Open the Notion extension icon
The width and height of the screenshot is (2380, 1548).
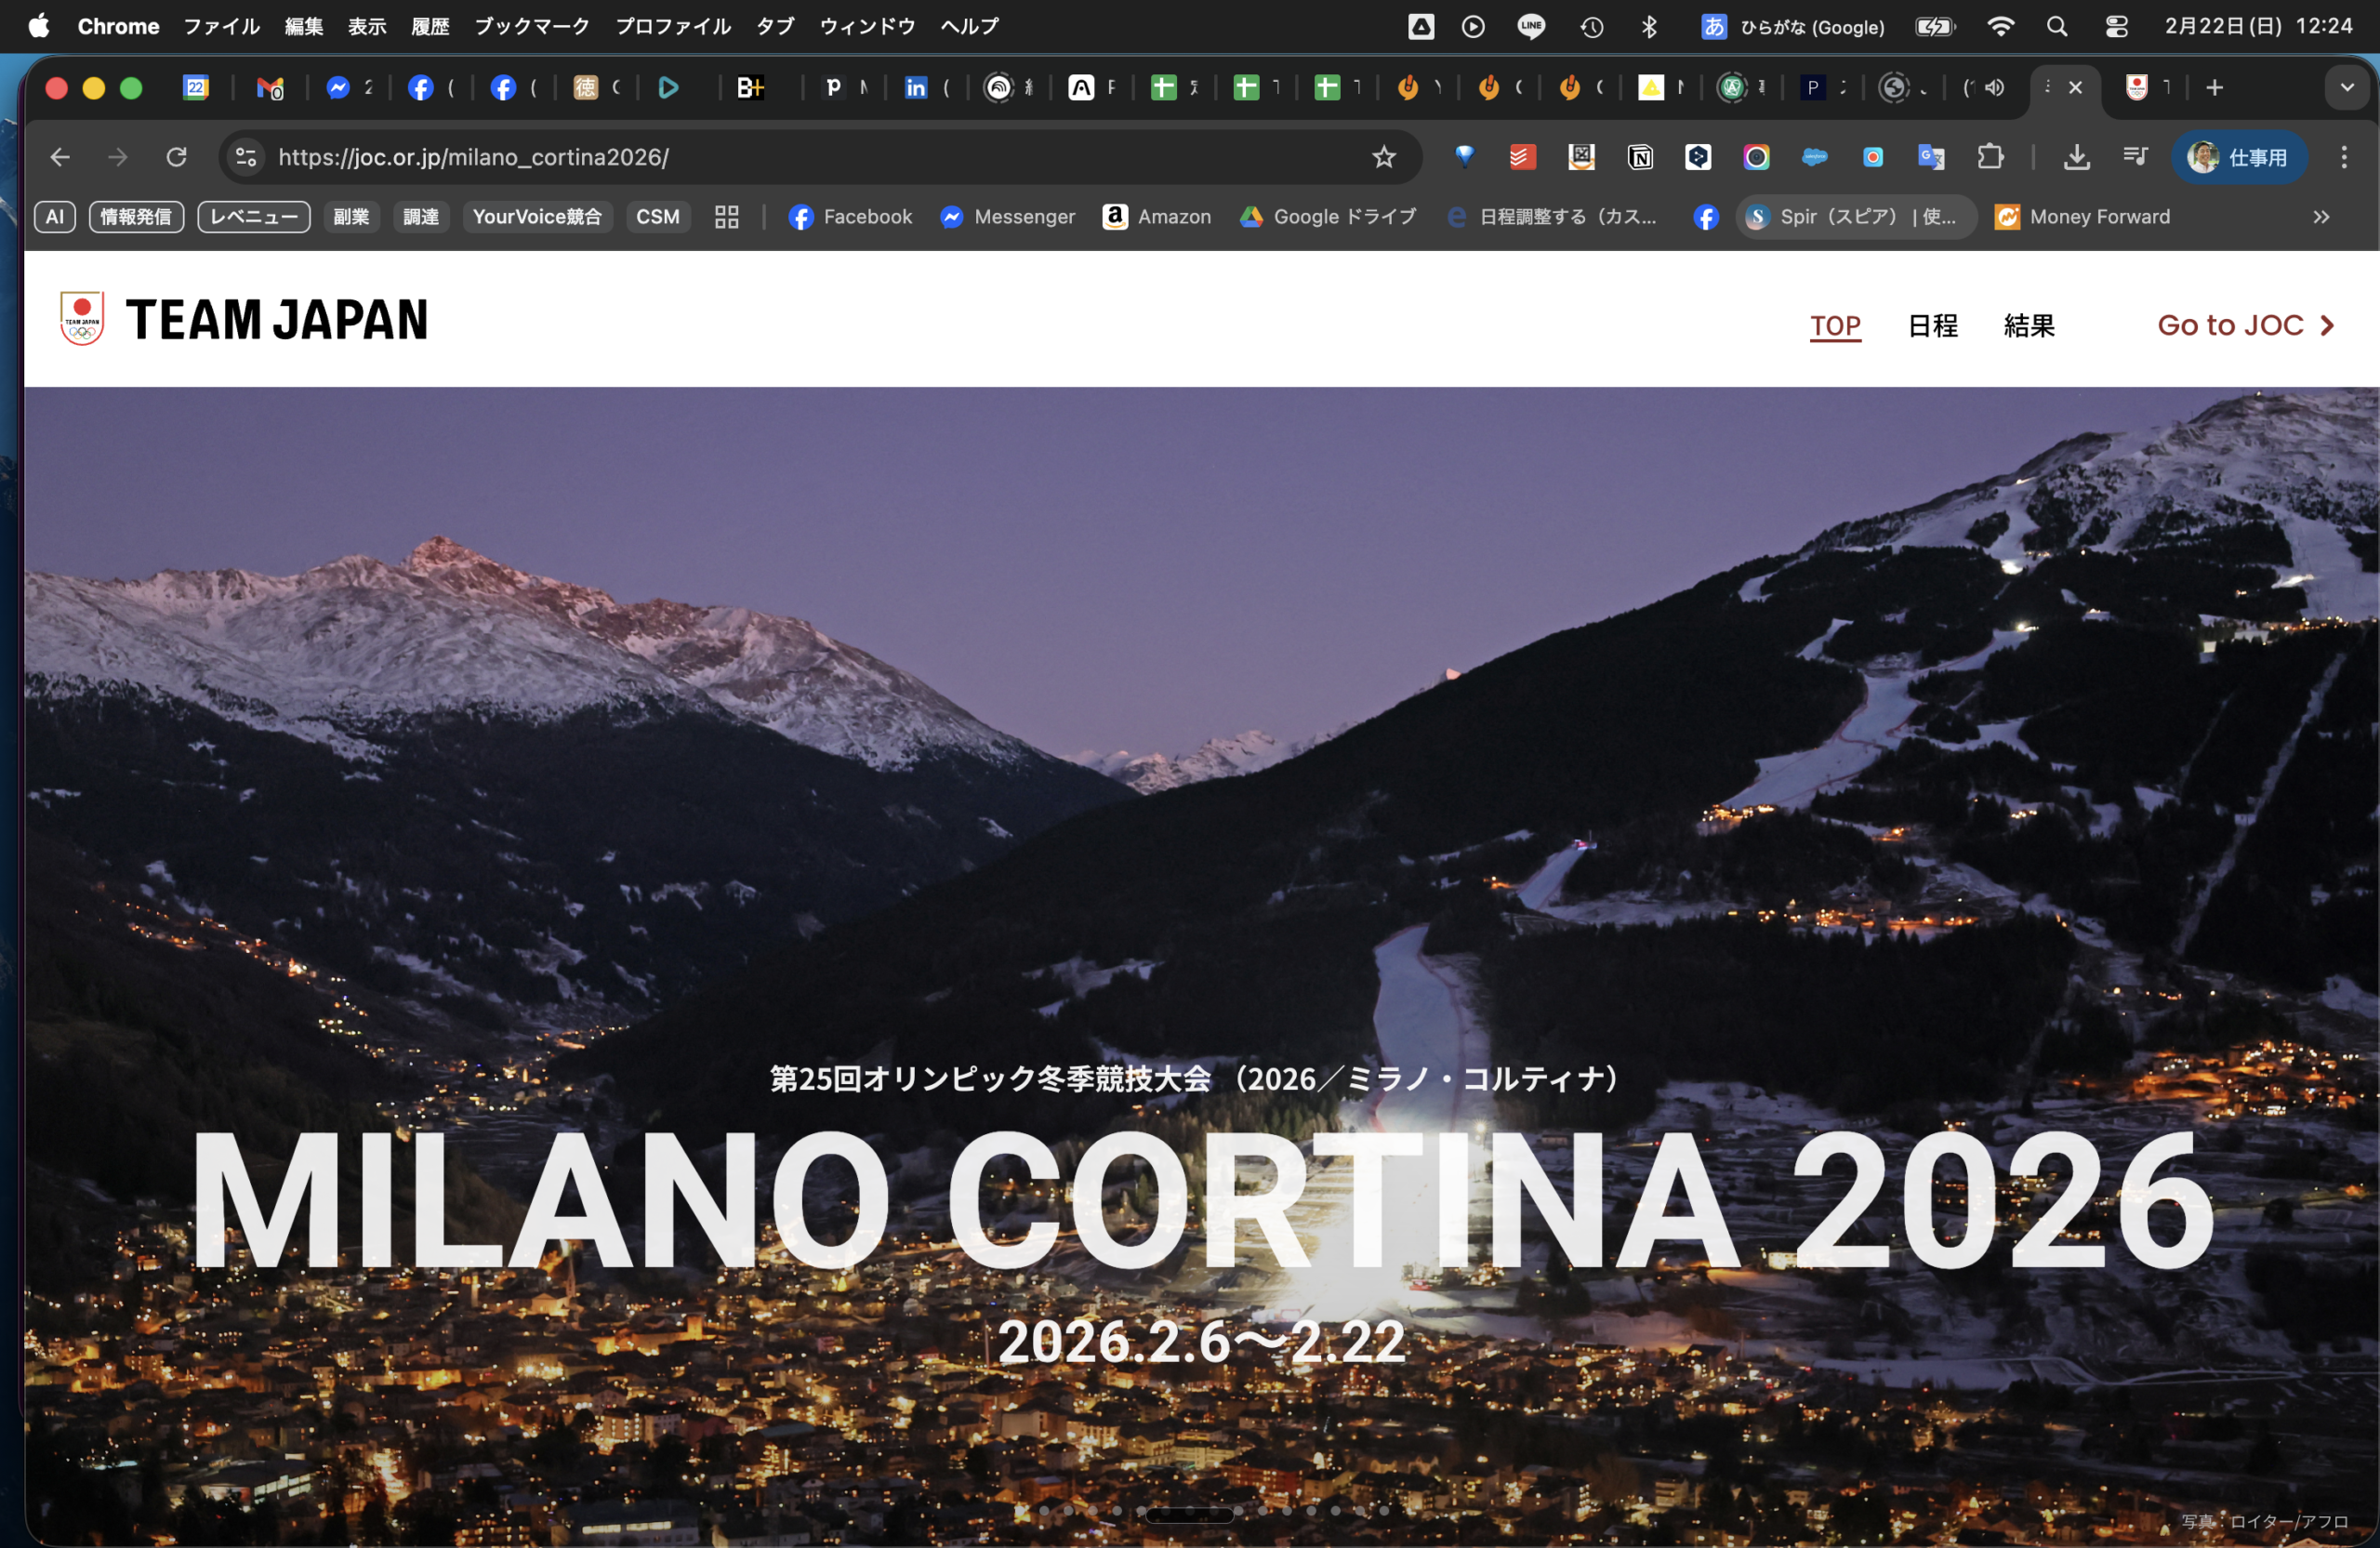[x=1640, y=157]
